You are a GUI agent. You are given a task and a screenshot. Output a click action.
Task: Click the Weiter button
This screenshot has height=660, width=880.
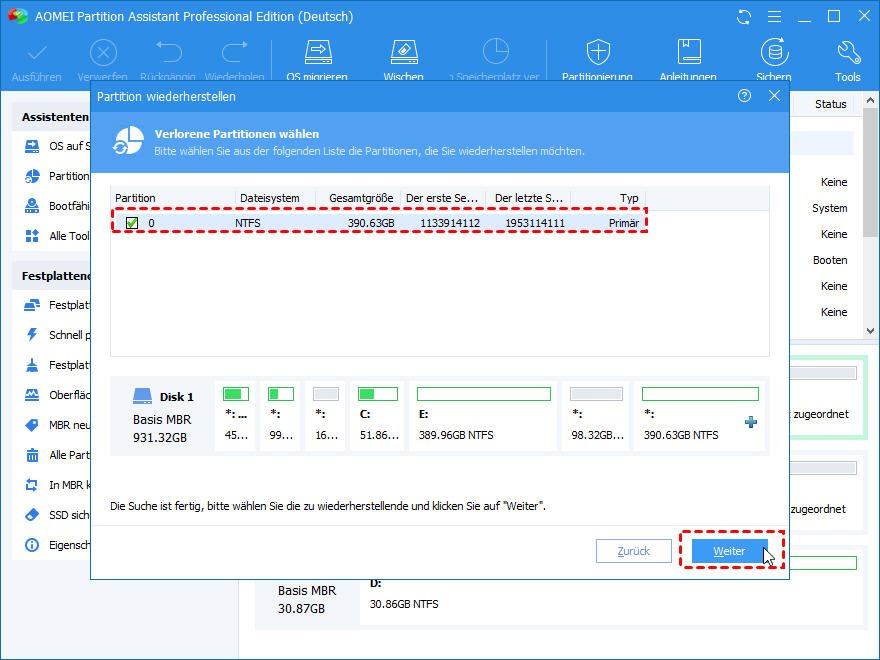point(729,551)
